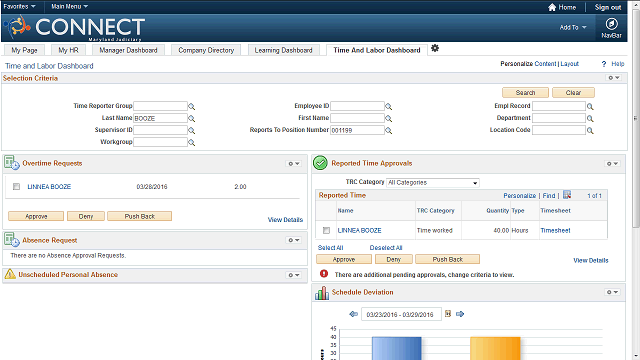640x360 pixels.
Task: Open Absence Request pagelet options menu
Action: [x=294, y=240]
